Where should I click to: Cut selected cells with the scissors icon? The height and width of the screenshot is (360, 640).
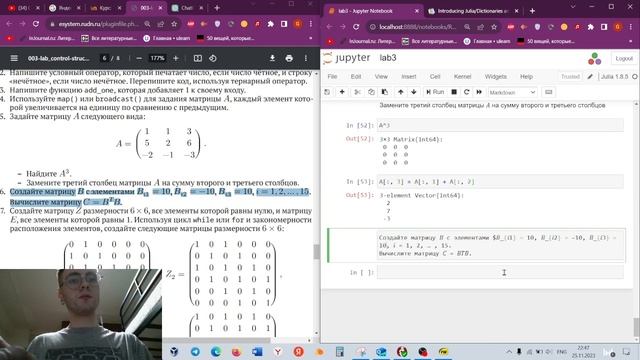357,92
